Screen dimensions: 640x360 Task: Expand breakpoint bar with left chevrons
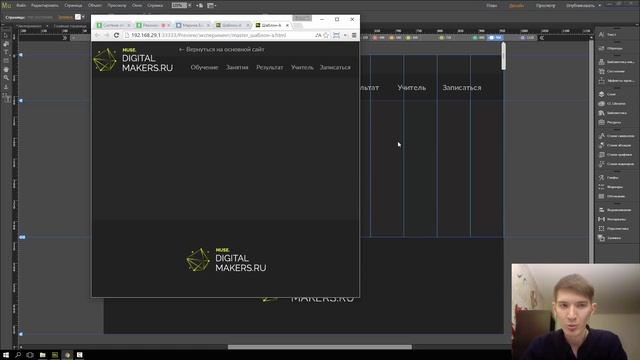click(542, 38)
